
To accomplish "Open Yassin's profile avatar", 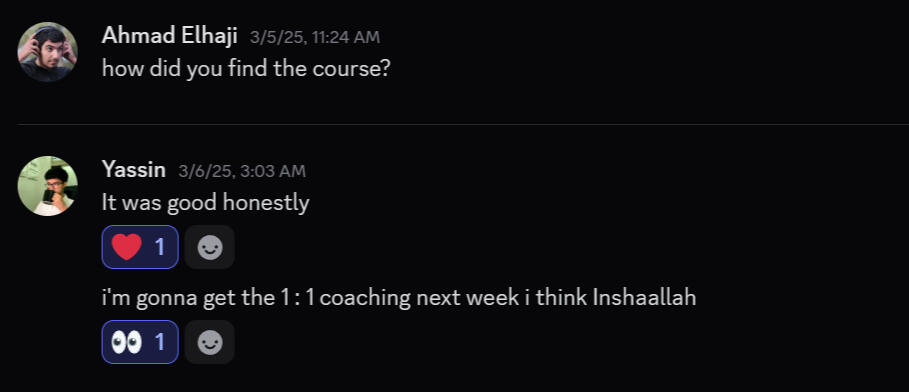I will pos(48,186).
